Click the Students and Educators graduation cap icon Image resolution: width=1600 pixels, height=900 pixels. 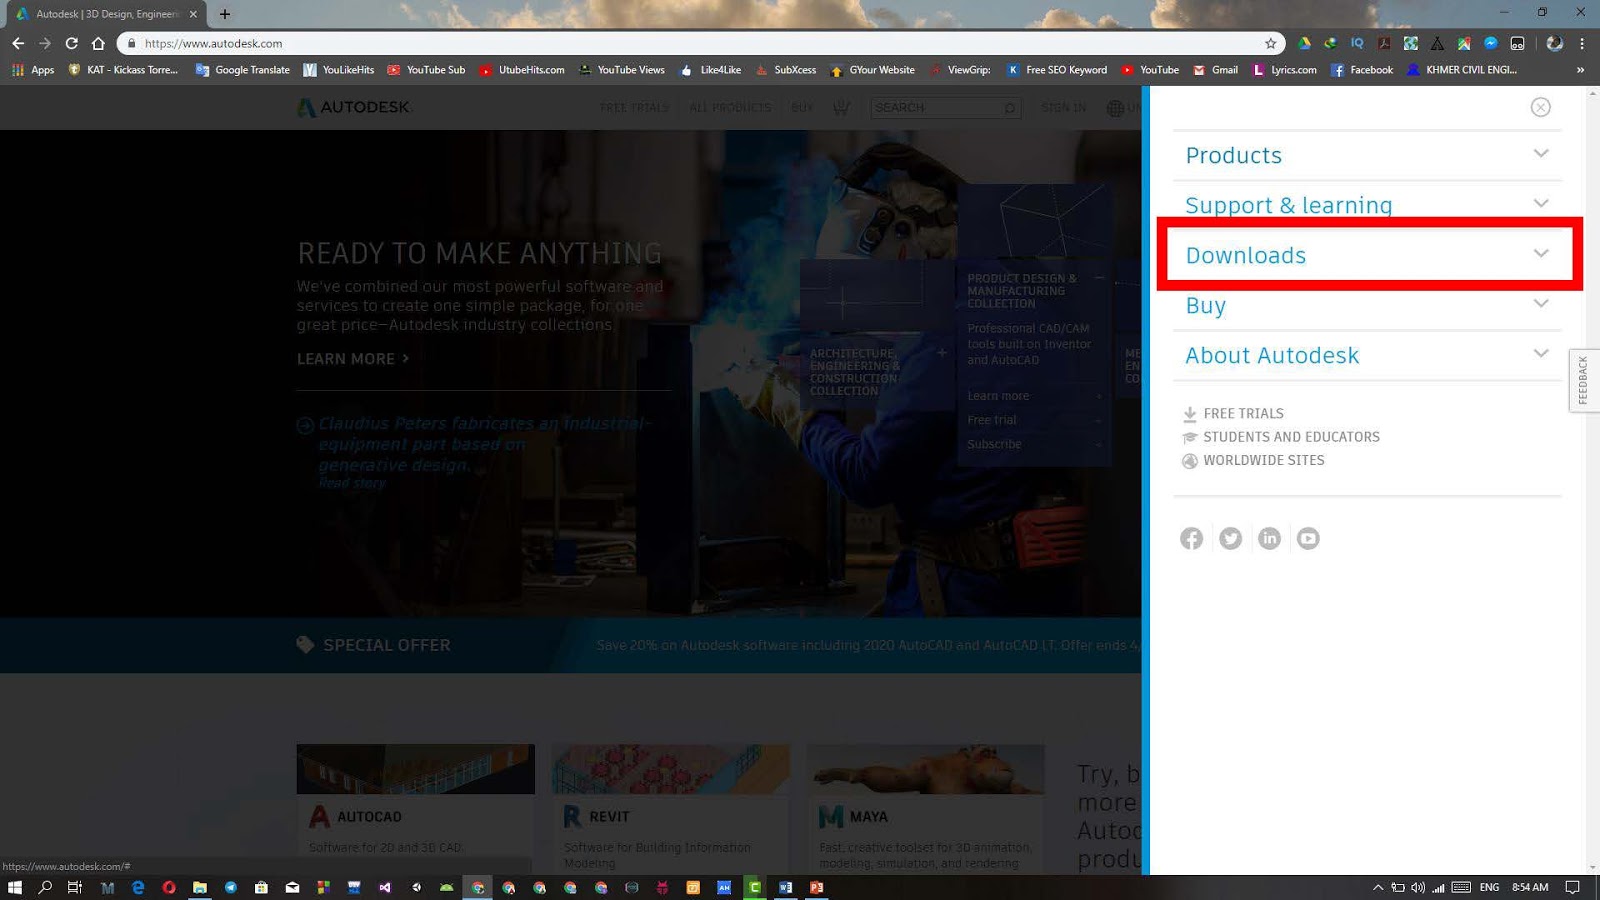click(x=1190, y=436)
